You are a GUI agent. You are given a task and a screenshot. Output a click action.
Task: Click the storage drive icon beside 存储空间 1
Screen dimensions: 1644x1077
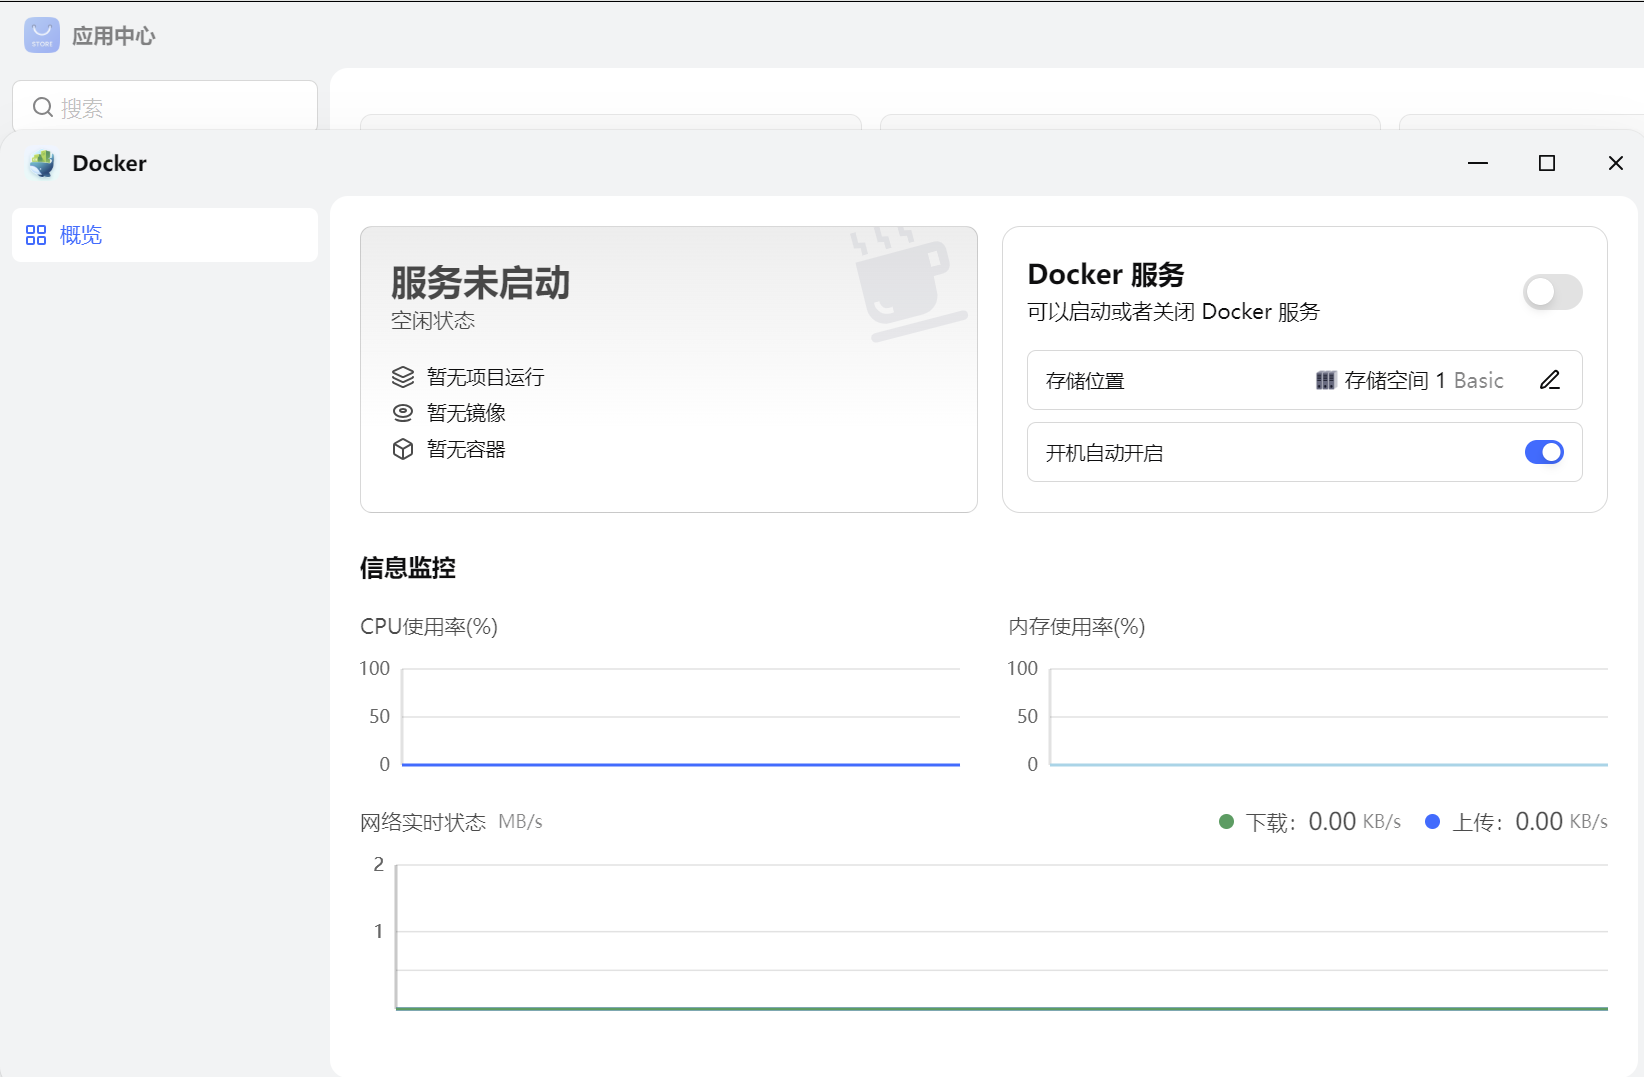pos(1326,380)
